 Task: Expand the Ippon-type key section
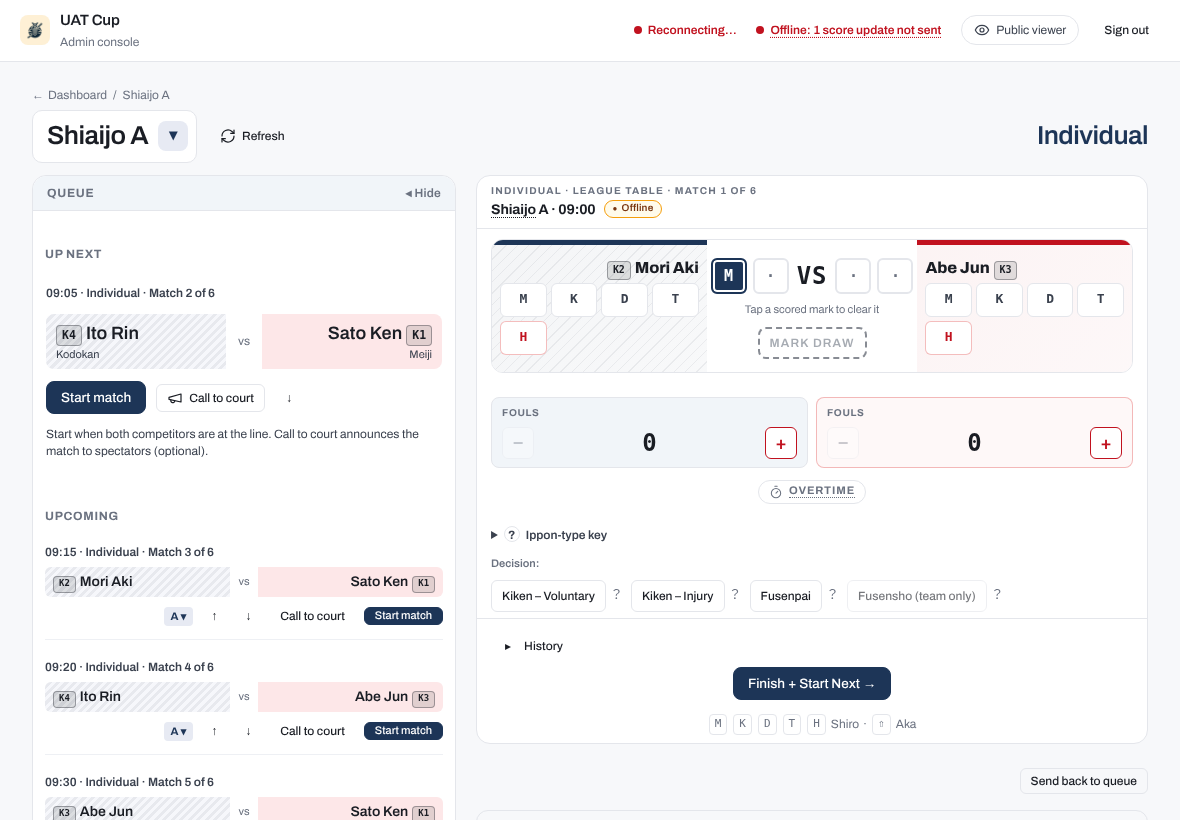tap(549, 535)
